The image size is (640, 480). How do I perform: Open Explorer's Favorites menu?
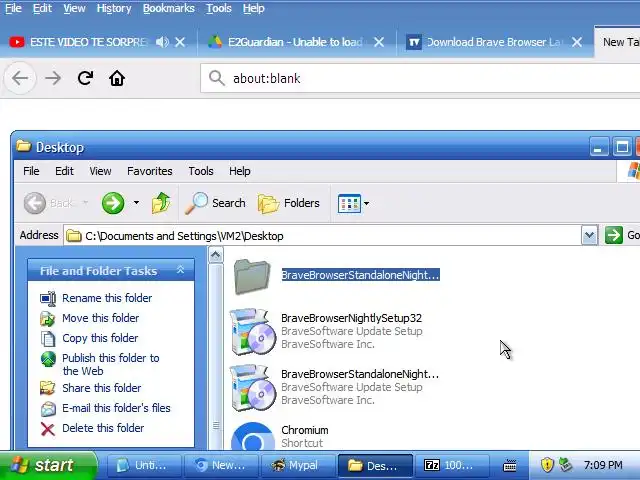coord(150,171)
